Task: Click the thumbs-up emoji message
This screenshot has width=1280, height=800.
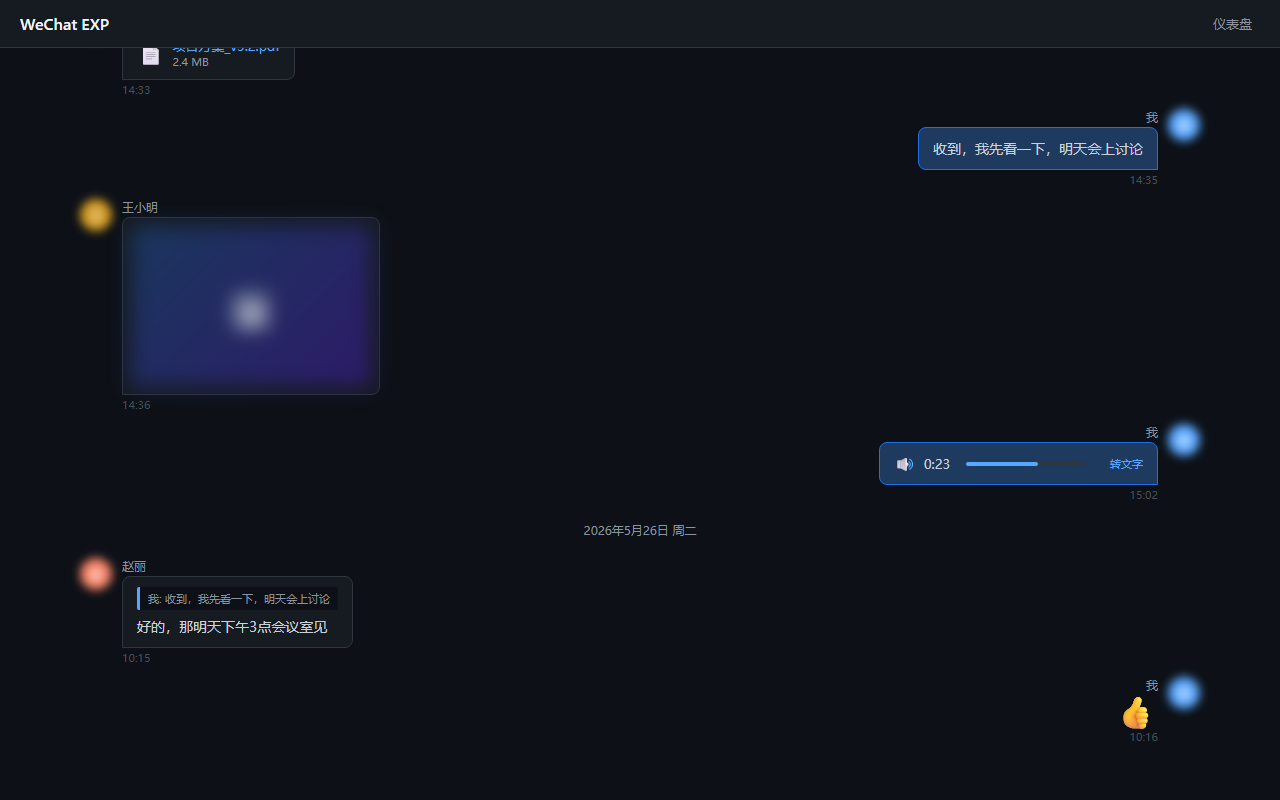Action: pyautogui.click(x=1135, y=713)
